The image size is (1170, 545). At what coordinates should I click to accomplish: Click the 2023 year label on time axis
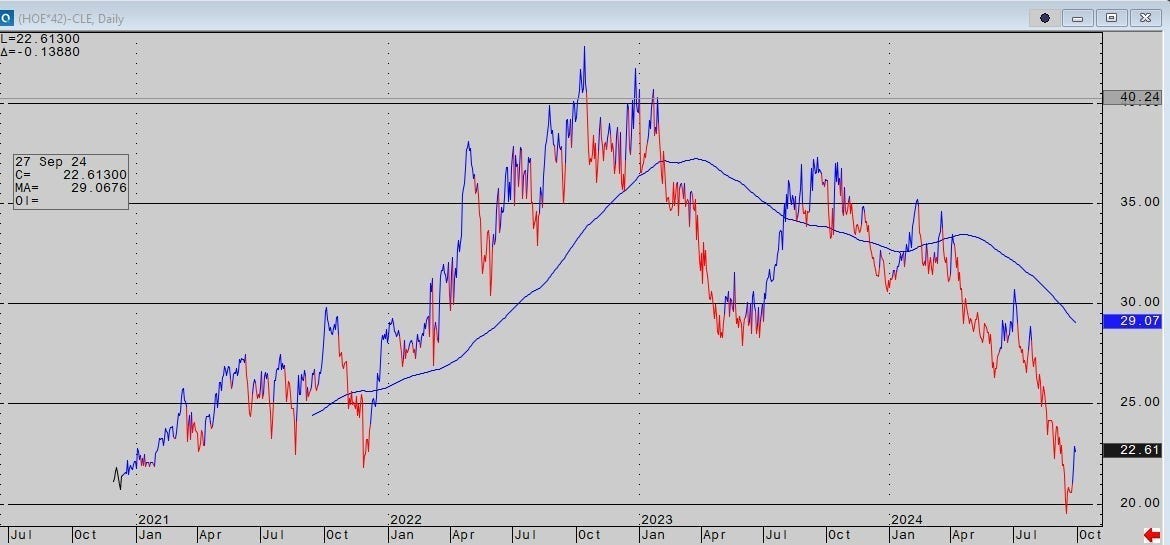[659, 519]
